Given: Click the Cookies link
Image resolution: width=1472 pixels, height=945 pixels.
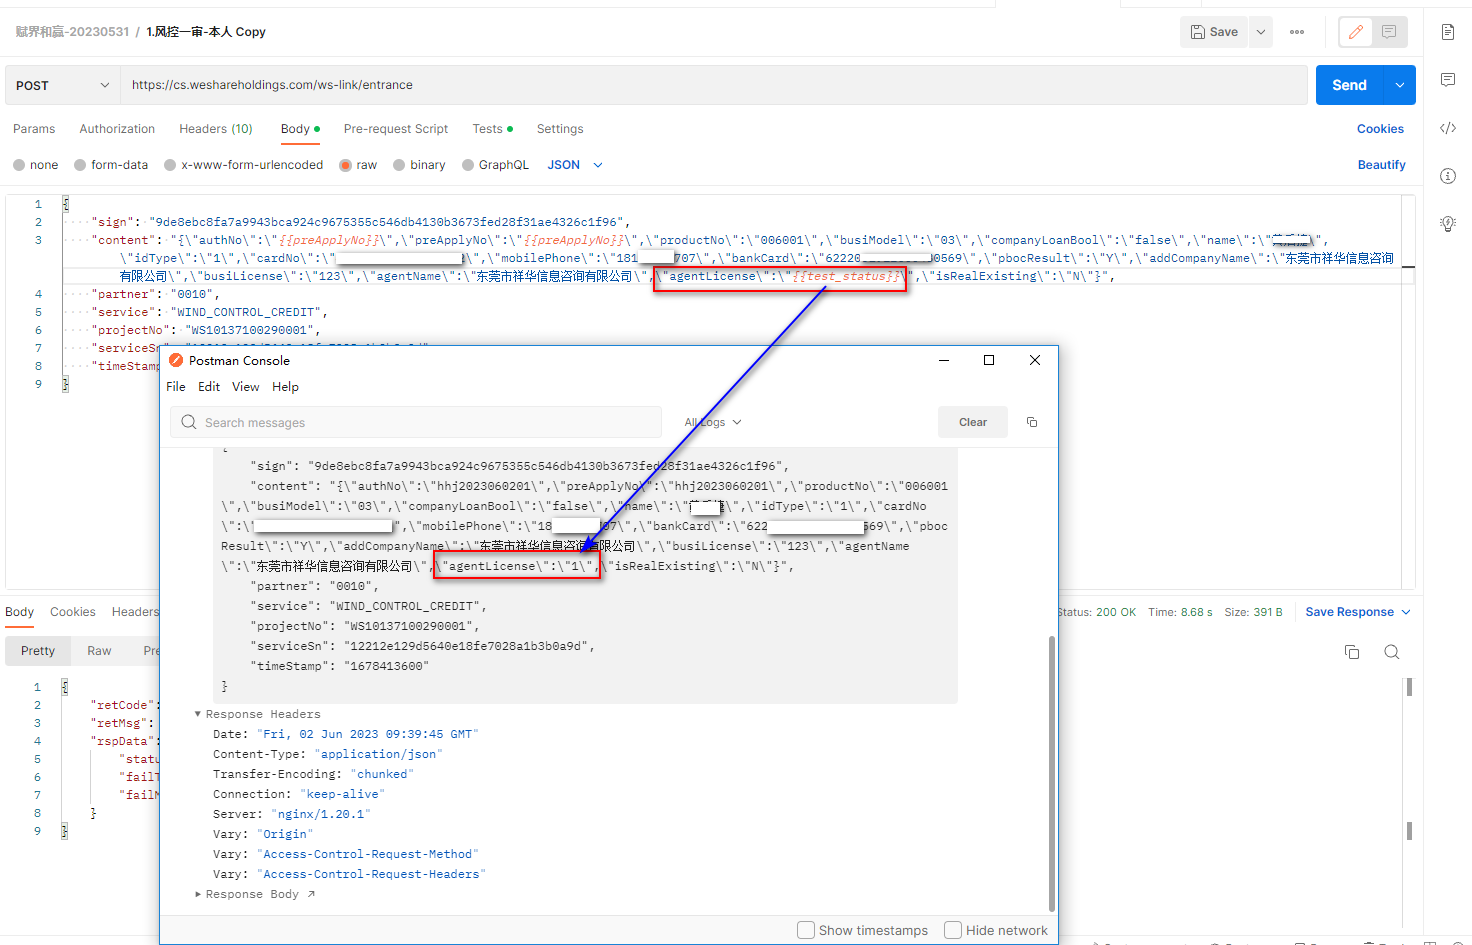Looking at the screenshot, I should [x=1380, y=129].
